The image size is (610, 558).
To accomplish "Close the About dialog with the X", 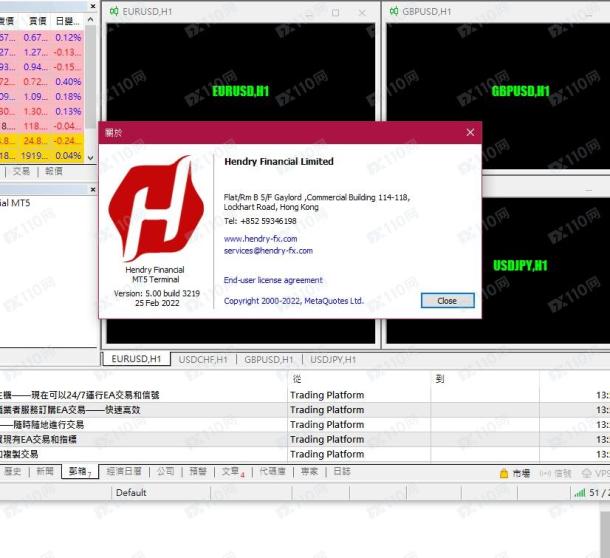I will (470, 132).
